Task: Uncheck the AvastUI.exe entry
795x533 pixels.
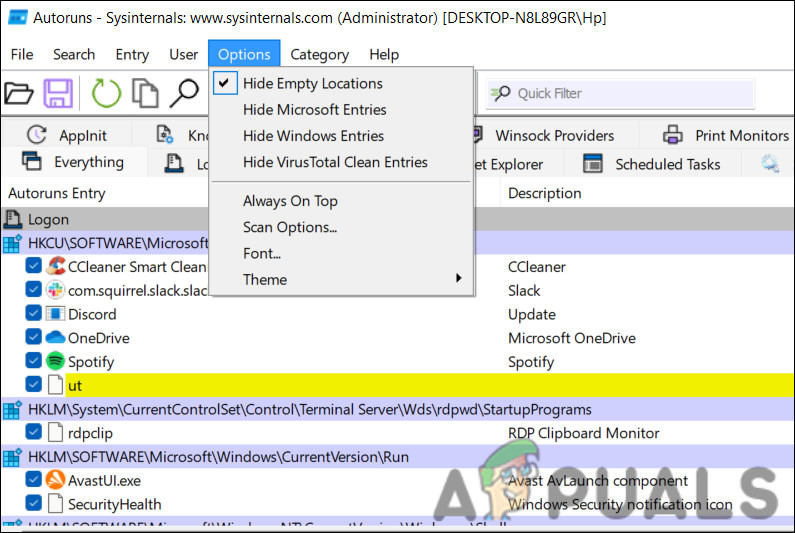Action: coord(33,479)
